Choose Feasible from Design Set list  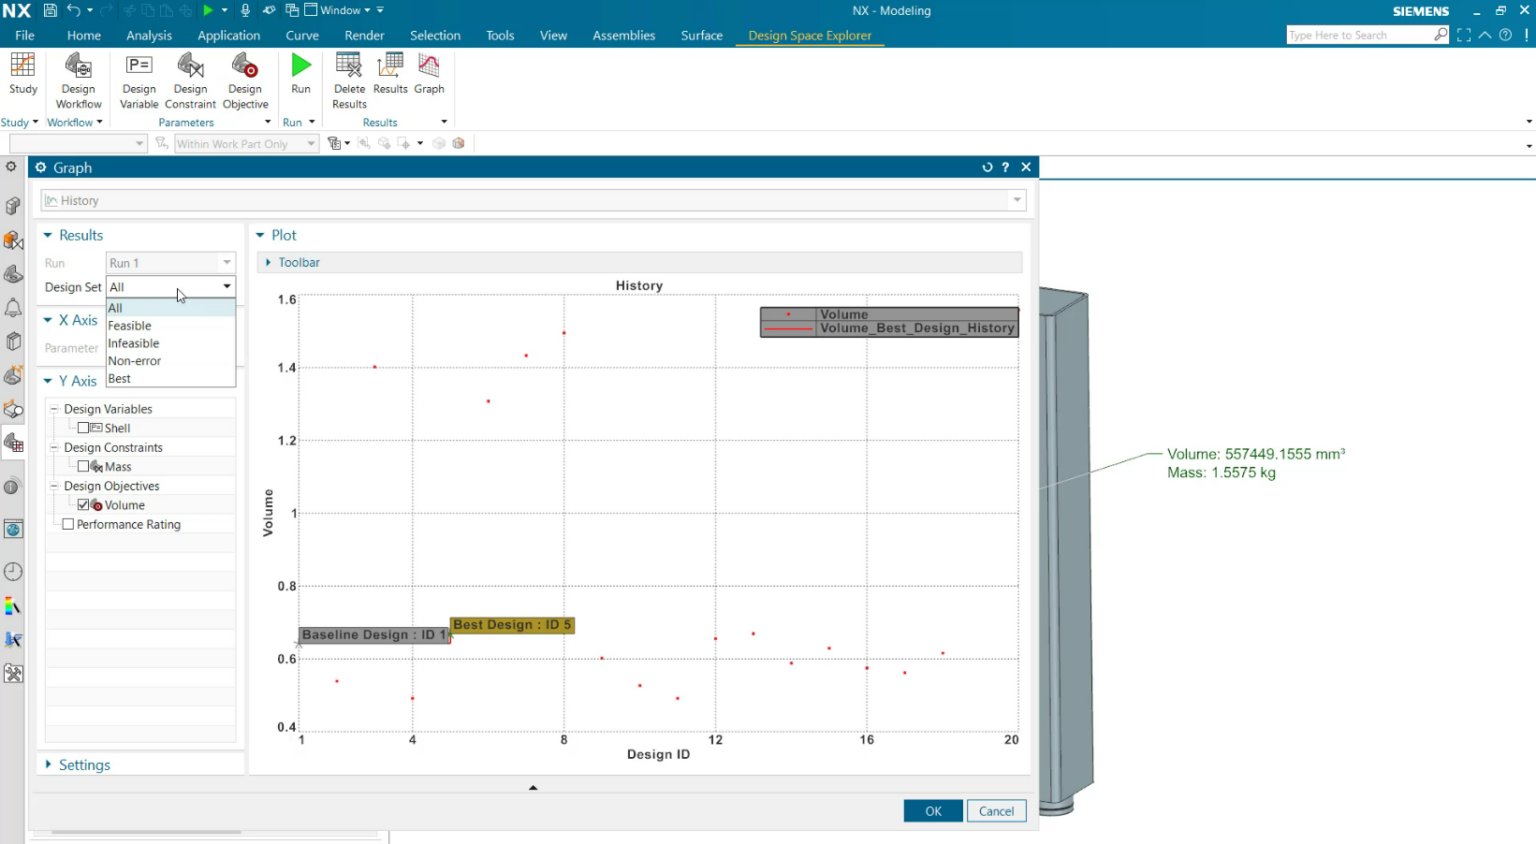(x=130, y=326)
